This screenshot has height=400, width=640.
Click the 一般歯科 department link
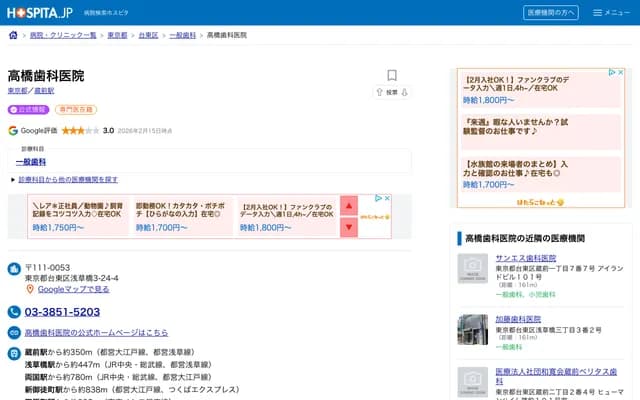pyautogui.click(x=31, y=161)
